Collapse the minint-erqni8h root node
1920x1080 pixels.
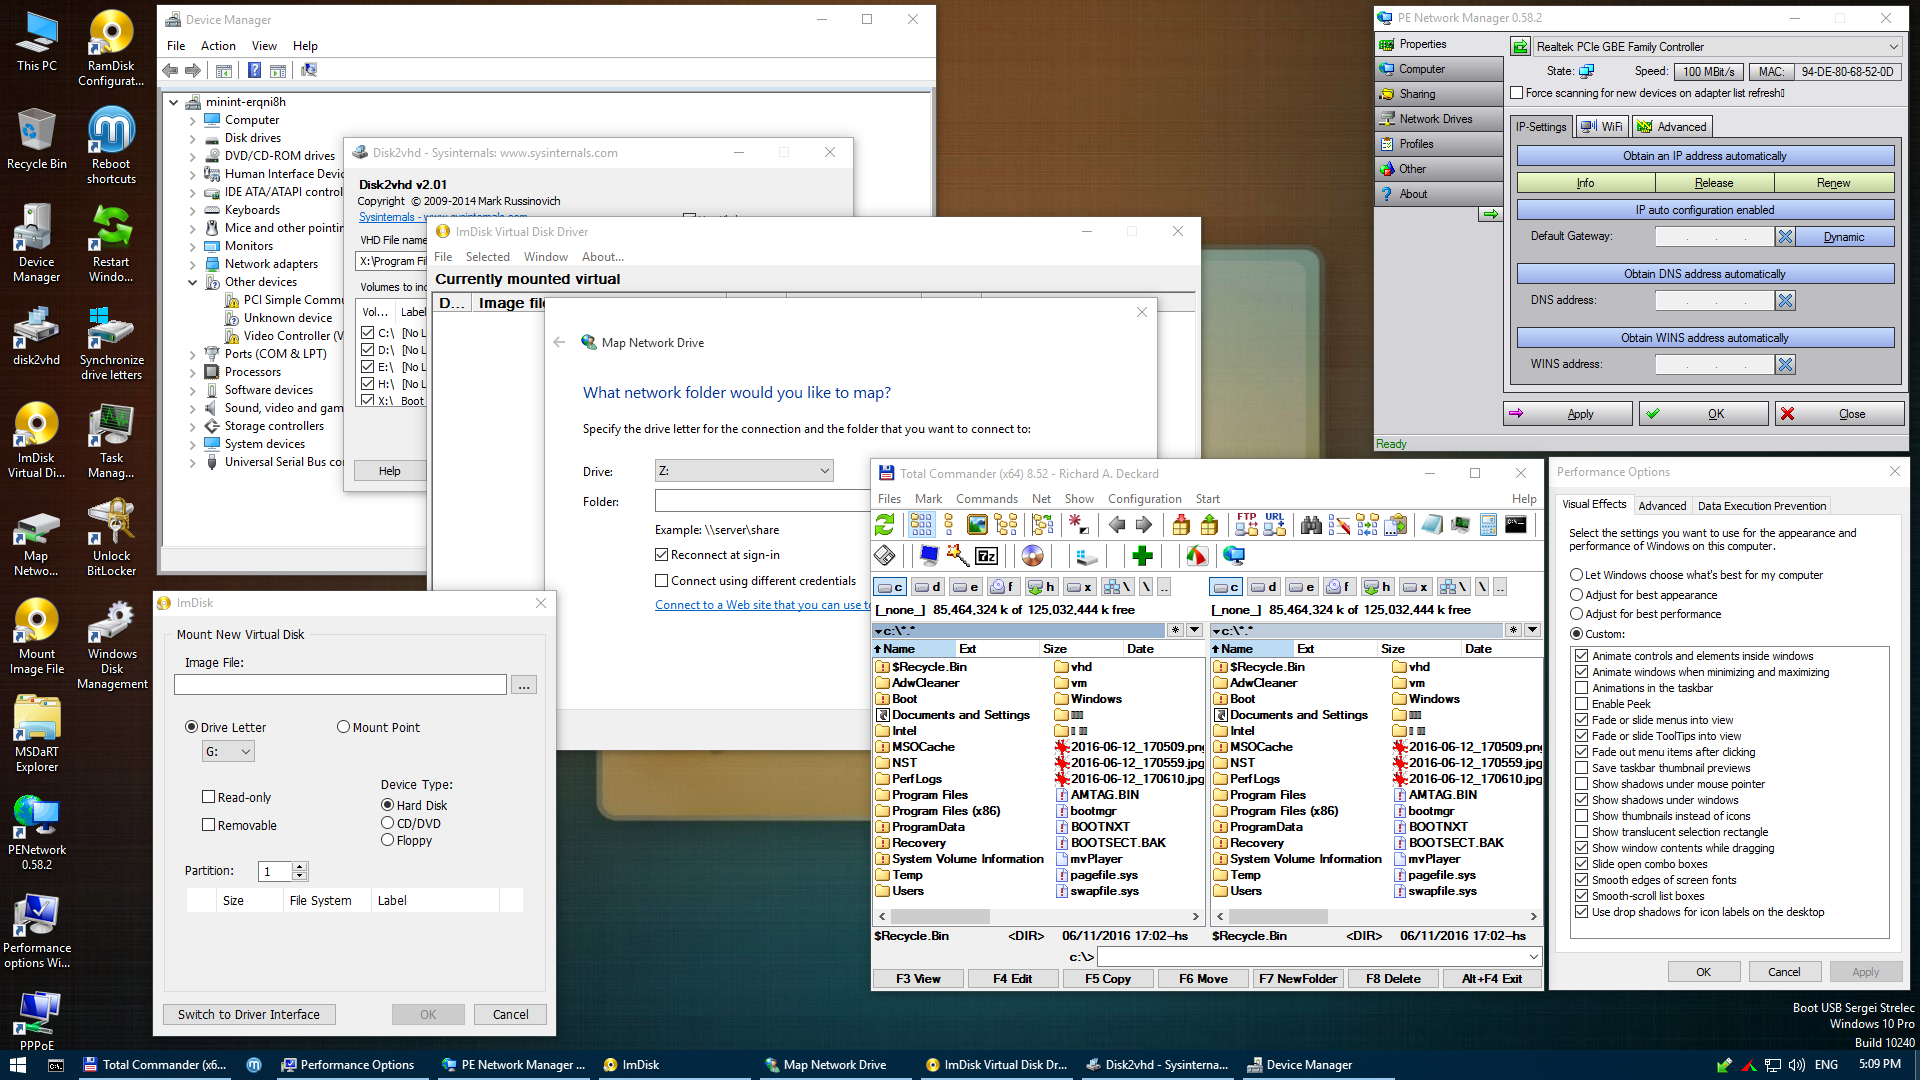pyautogui.click(x=174, y=102)
